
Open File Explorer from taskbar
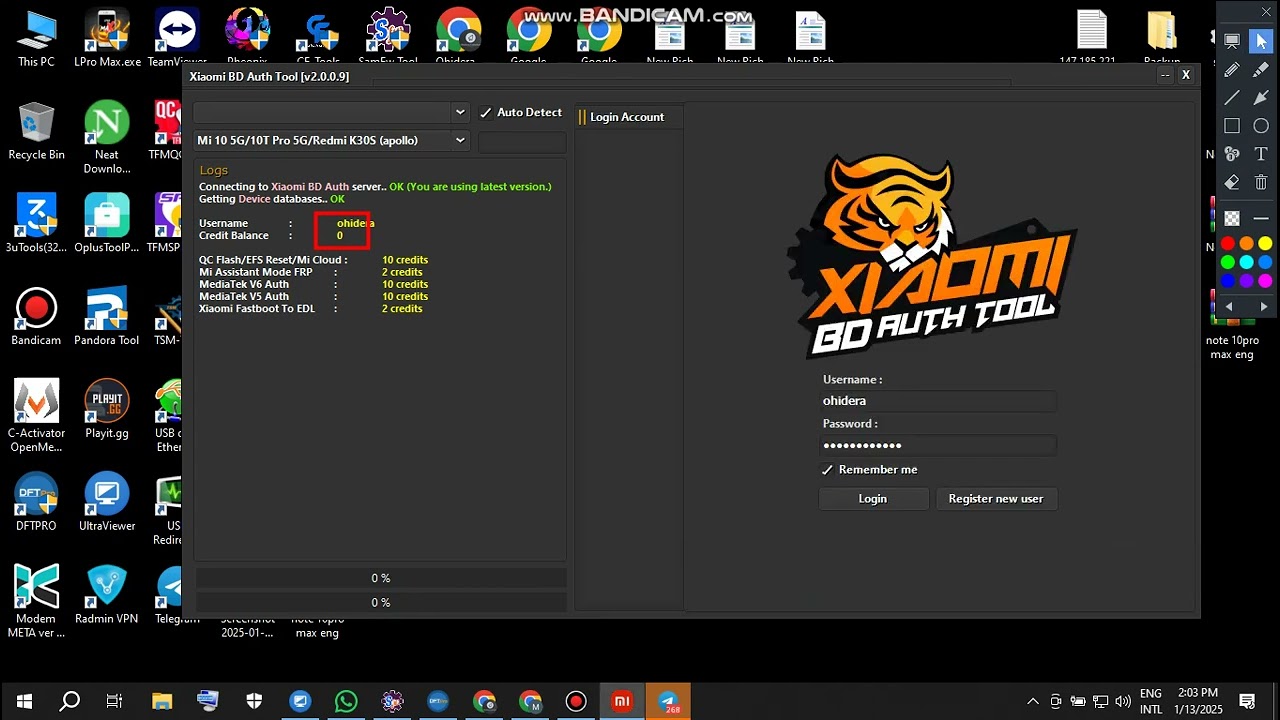pos(162,701)
